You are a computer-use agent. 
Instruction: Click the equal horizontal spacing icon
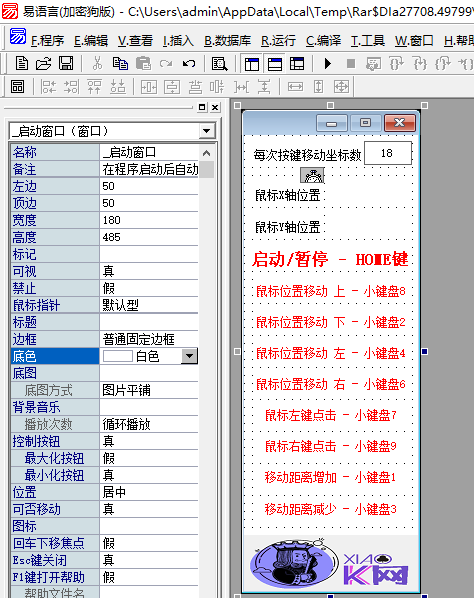[241, 87]
